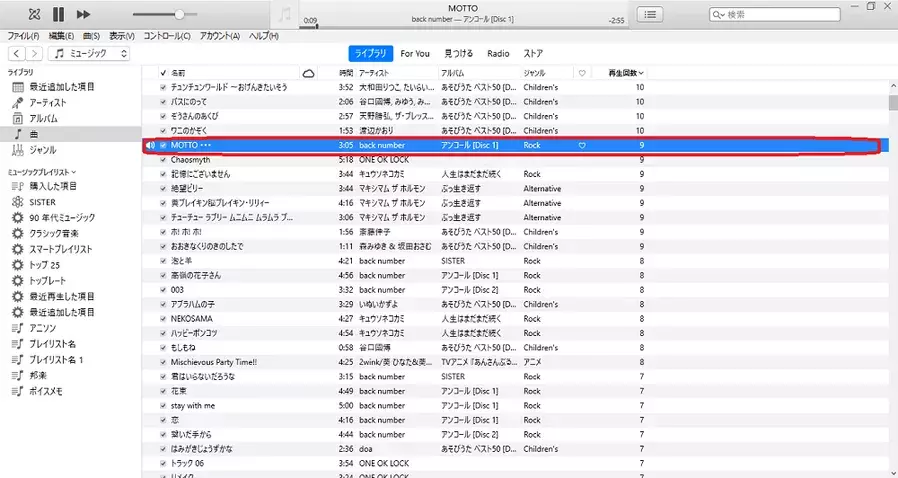Open the コントロール(C) menu
898x478 pixels.
pos(167,36)
